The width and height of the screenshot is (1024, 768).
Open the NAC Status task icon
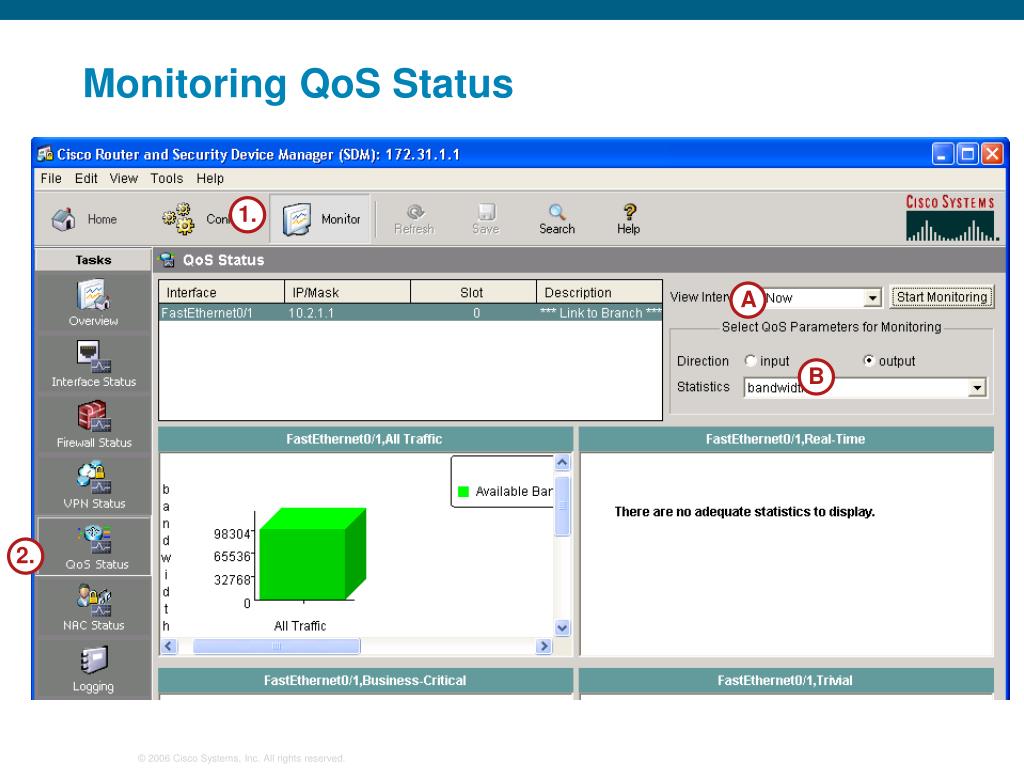(93, 600)
